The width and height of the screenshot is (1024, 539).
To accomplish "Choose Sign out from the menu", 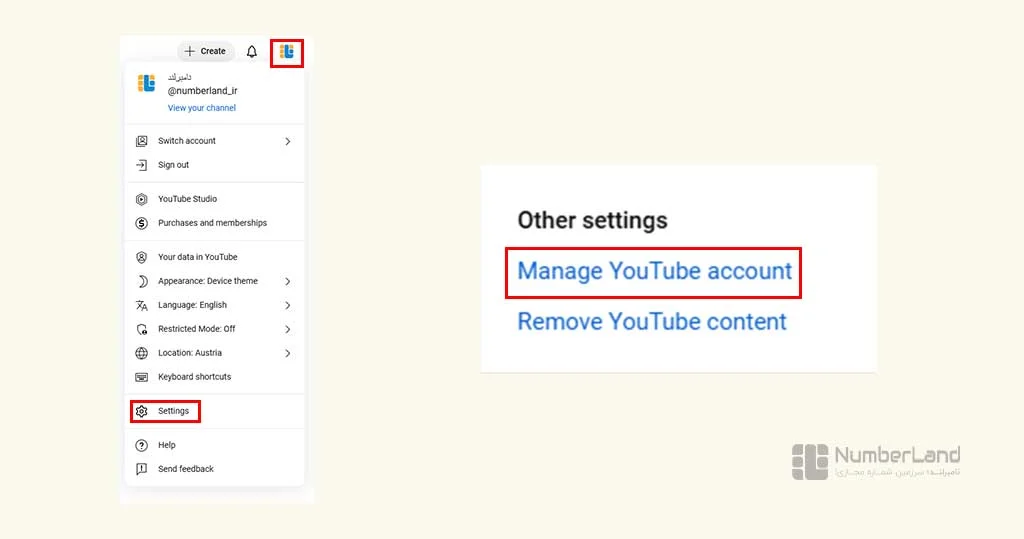I will coord(214,165).
